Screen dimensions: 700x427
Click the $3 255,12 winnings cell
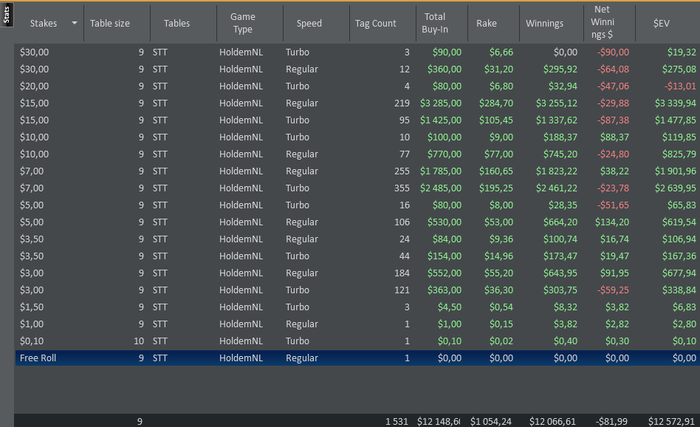[556, 103]
